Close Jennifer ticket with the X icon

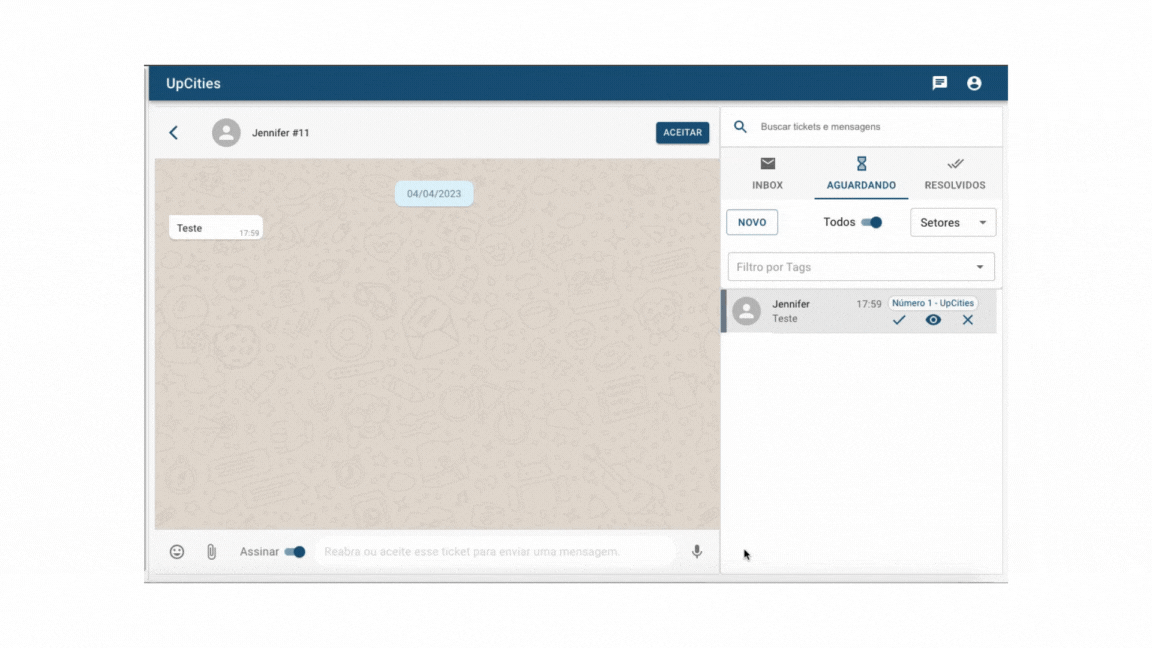point(968,320)
